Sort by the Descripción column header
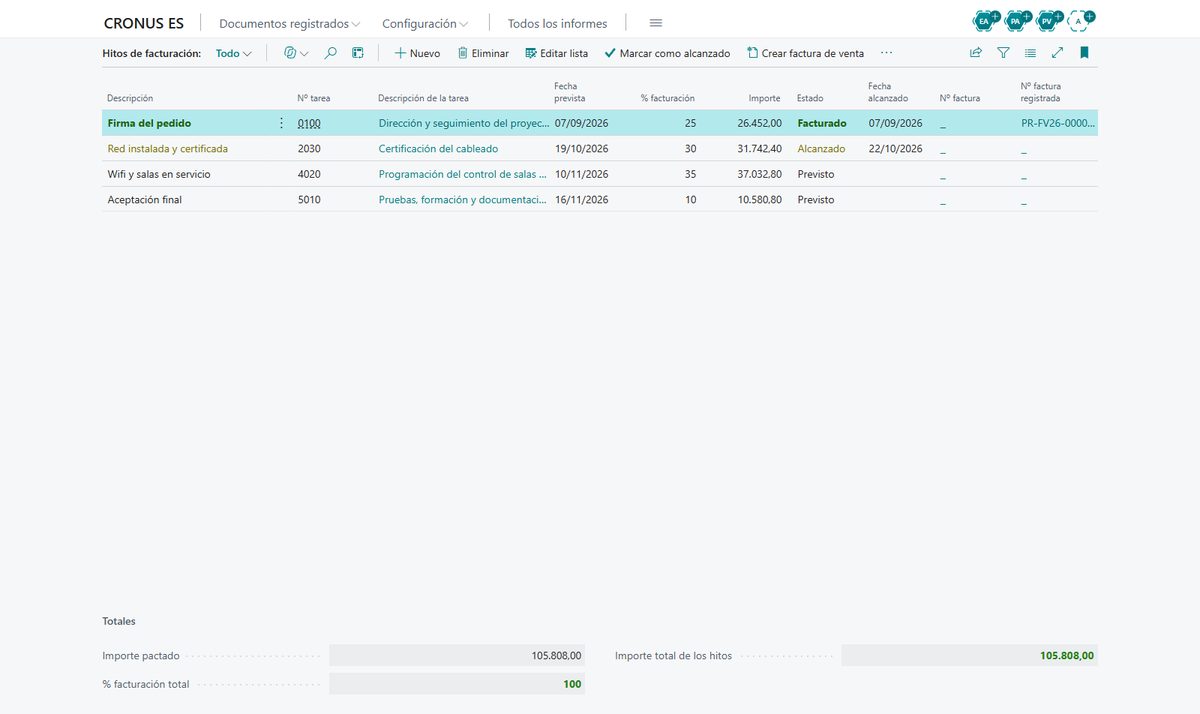The height and width of the screenshot is (714, 1200). 130,98
